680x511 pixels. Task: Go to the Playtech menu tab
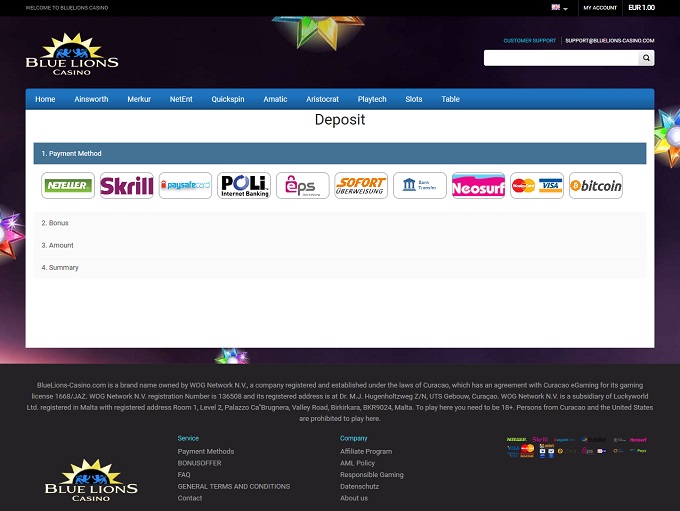click(x=372, y=99)
